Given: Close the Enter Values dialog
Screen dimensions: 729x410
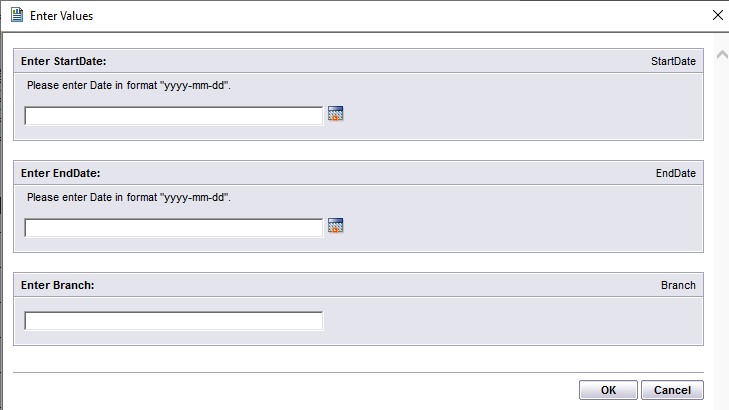Looking at the screenshot, I should point(718,15).
